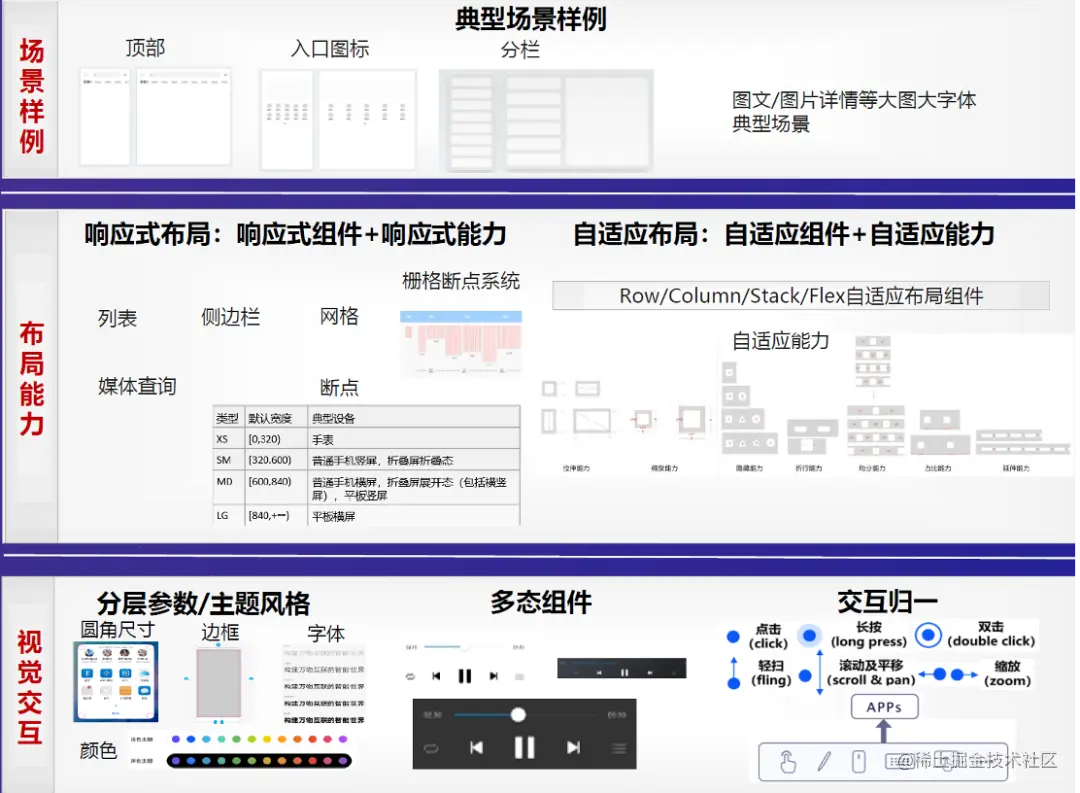1080x793 pixels.
Task: Pause playback in the small dark mini player
Action: click(624, 672)
